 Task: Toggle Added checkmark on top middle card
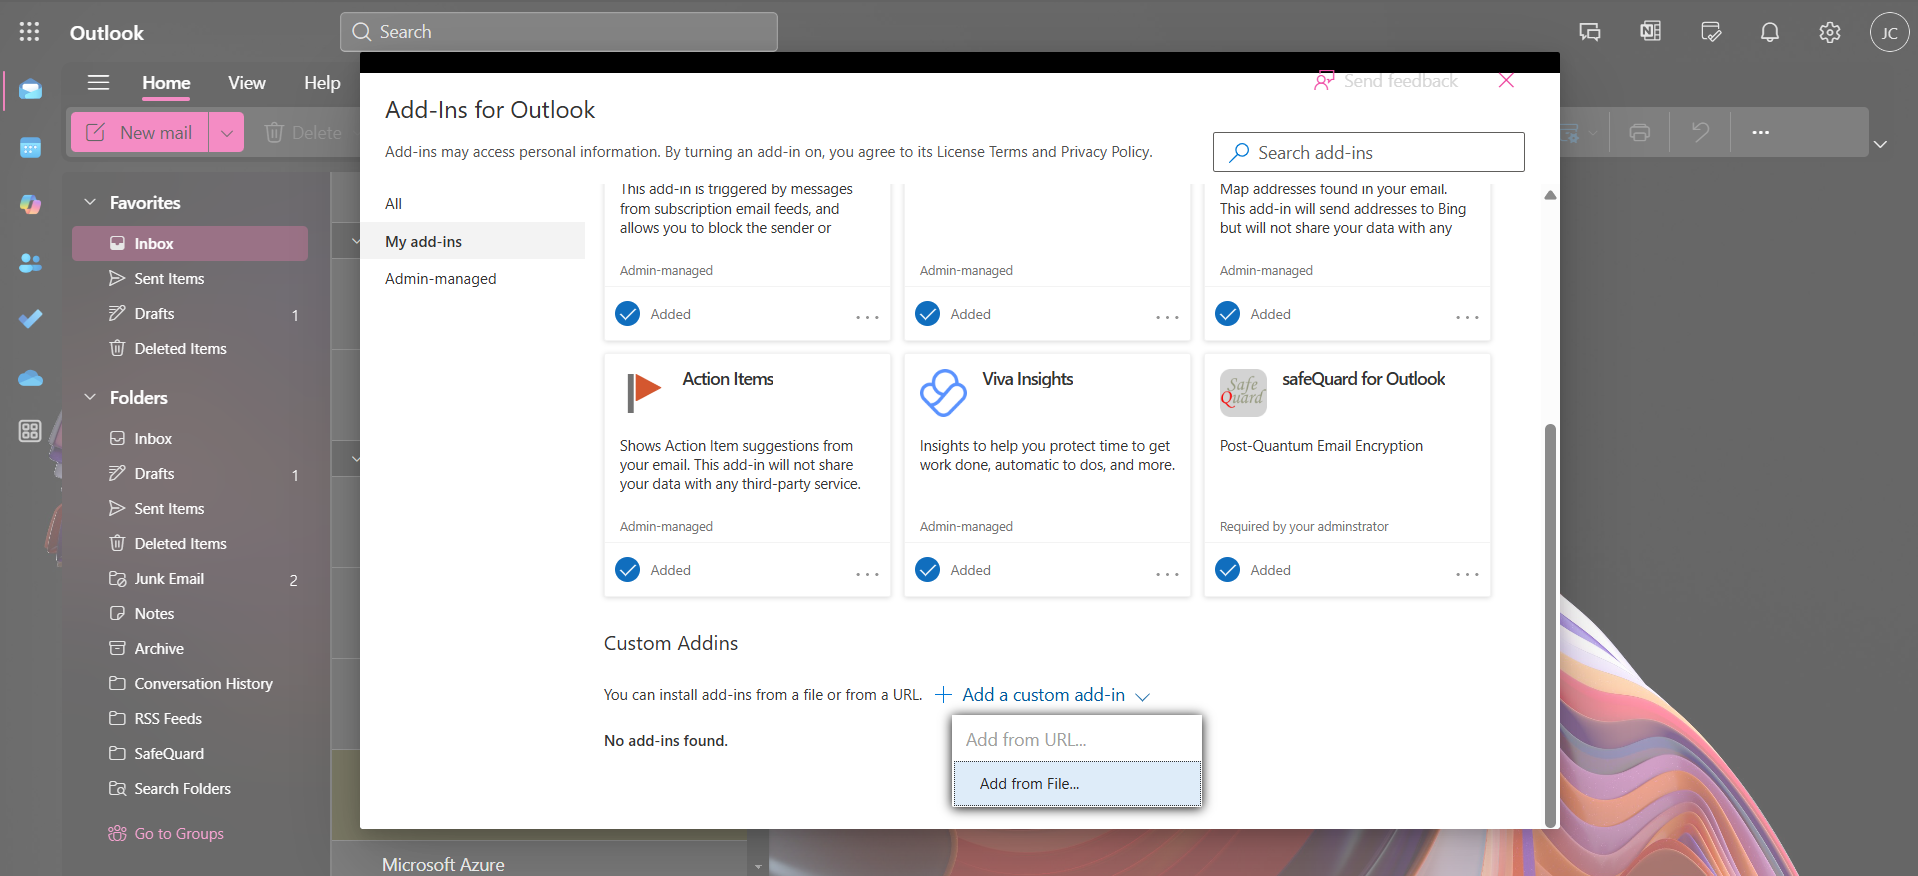click(928, 314)
